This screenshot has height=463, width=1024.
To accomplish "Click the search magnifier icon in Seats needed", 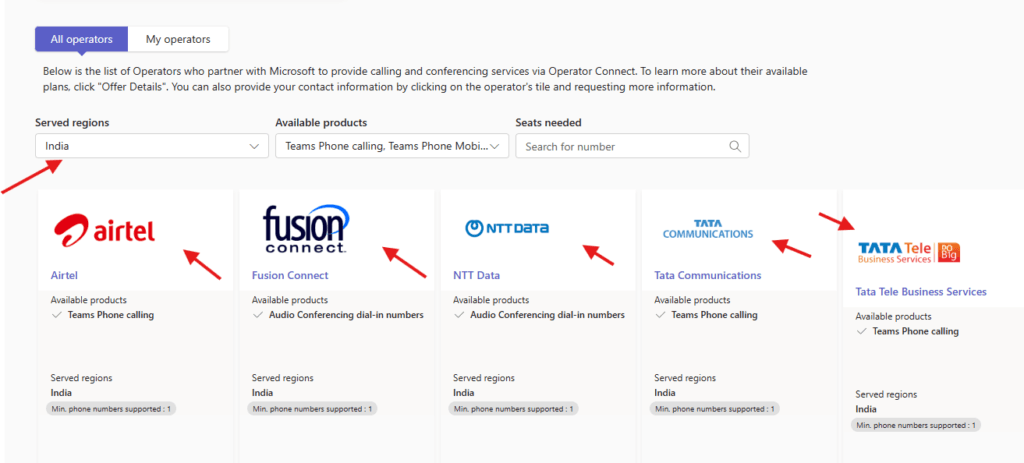I will 735,146.
